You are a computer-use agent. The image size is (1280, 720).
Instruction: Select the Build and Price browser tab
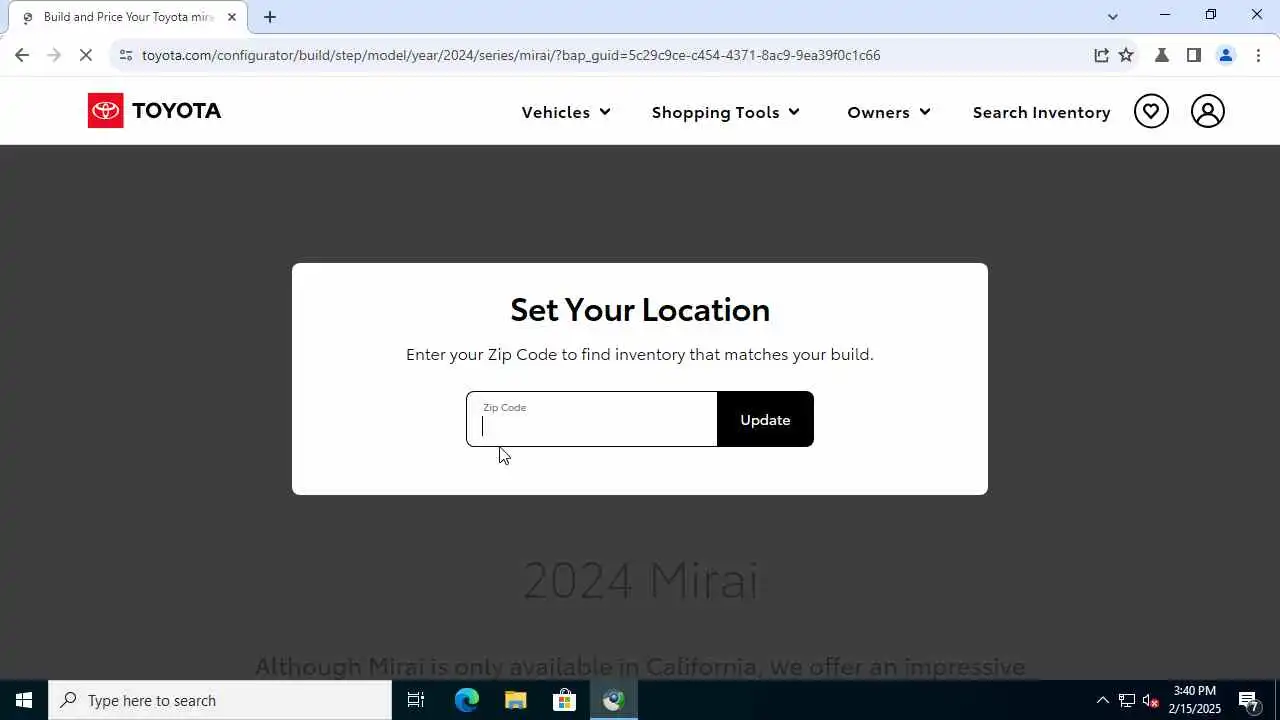(127, 17)
